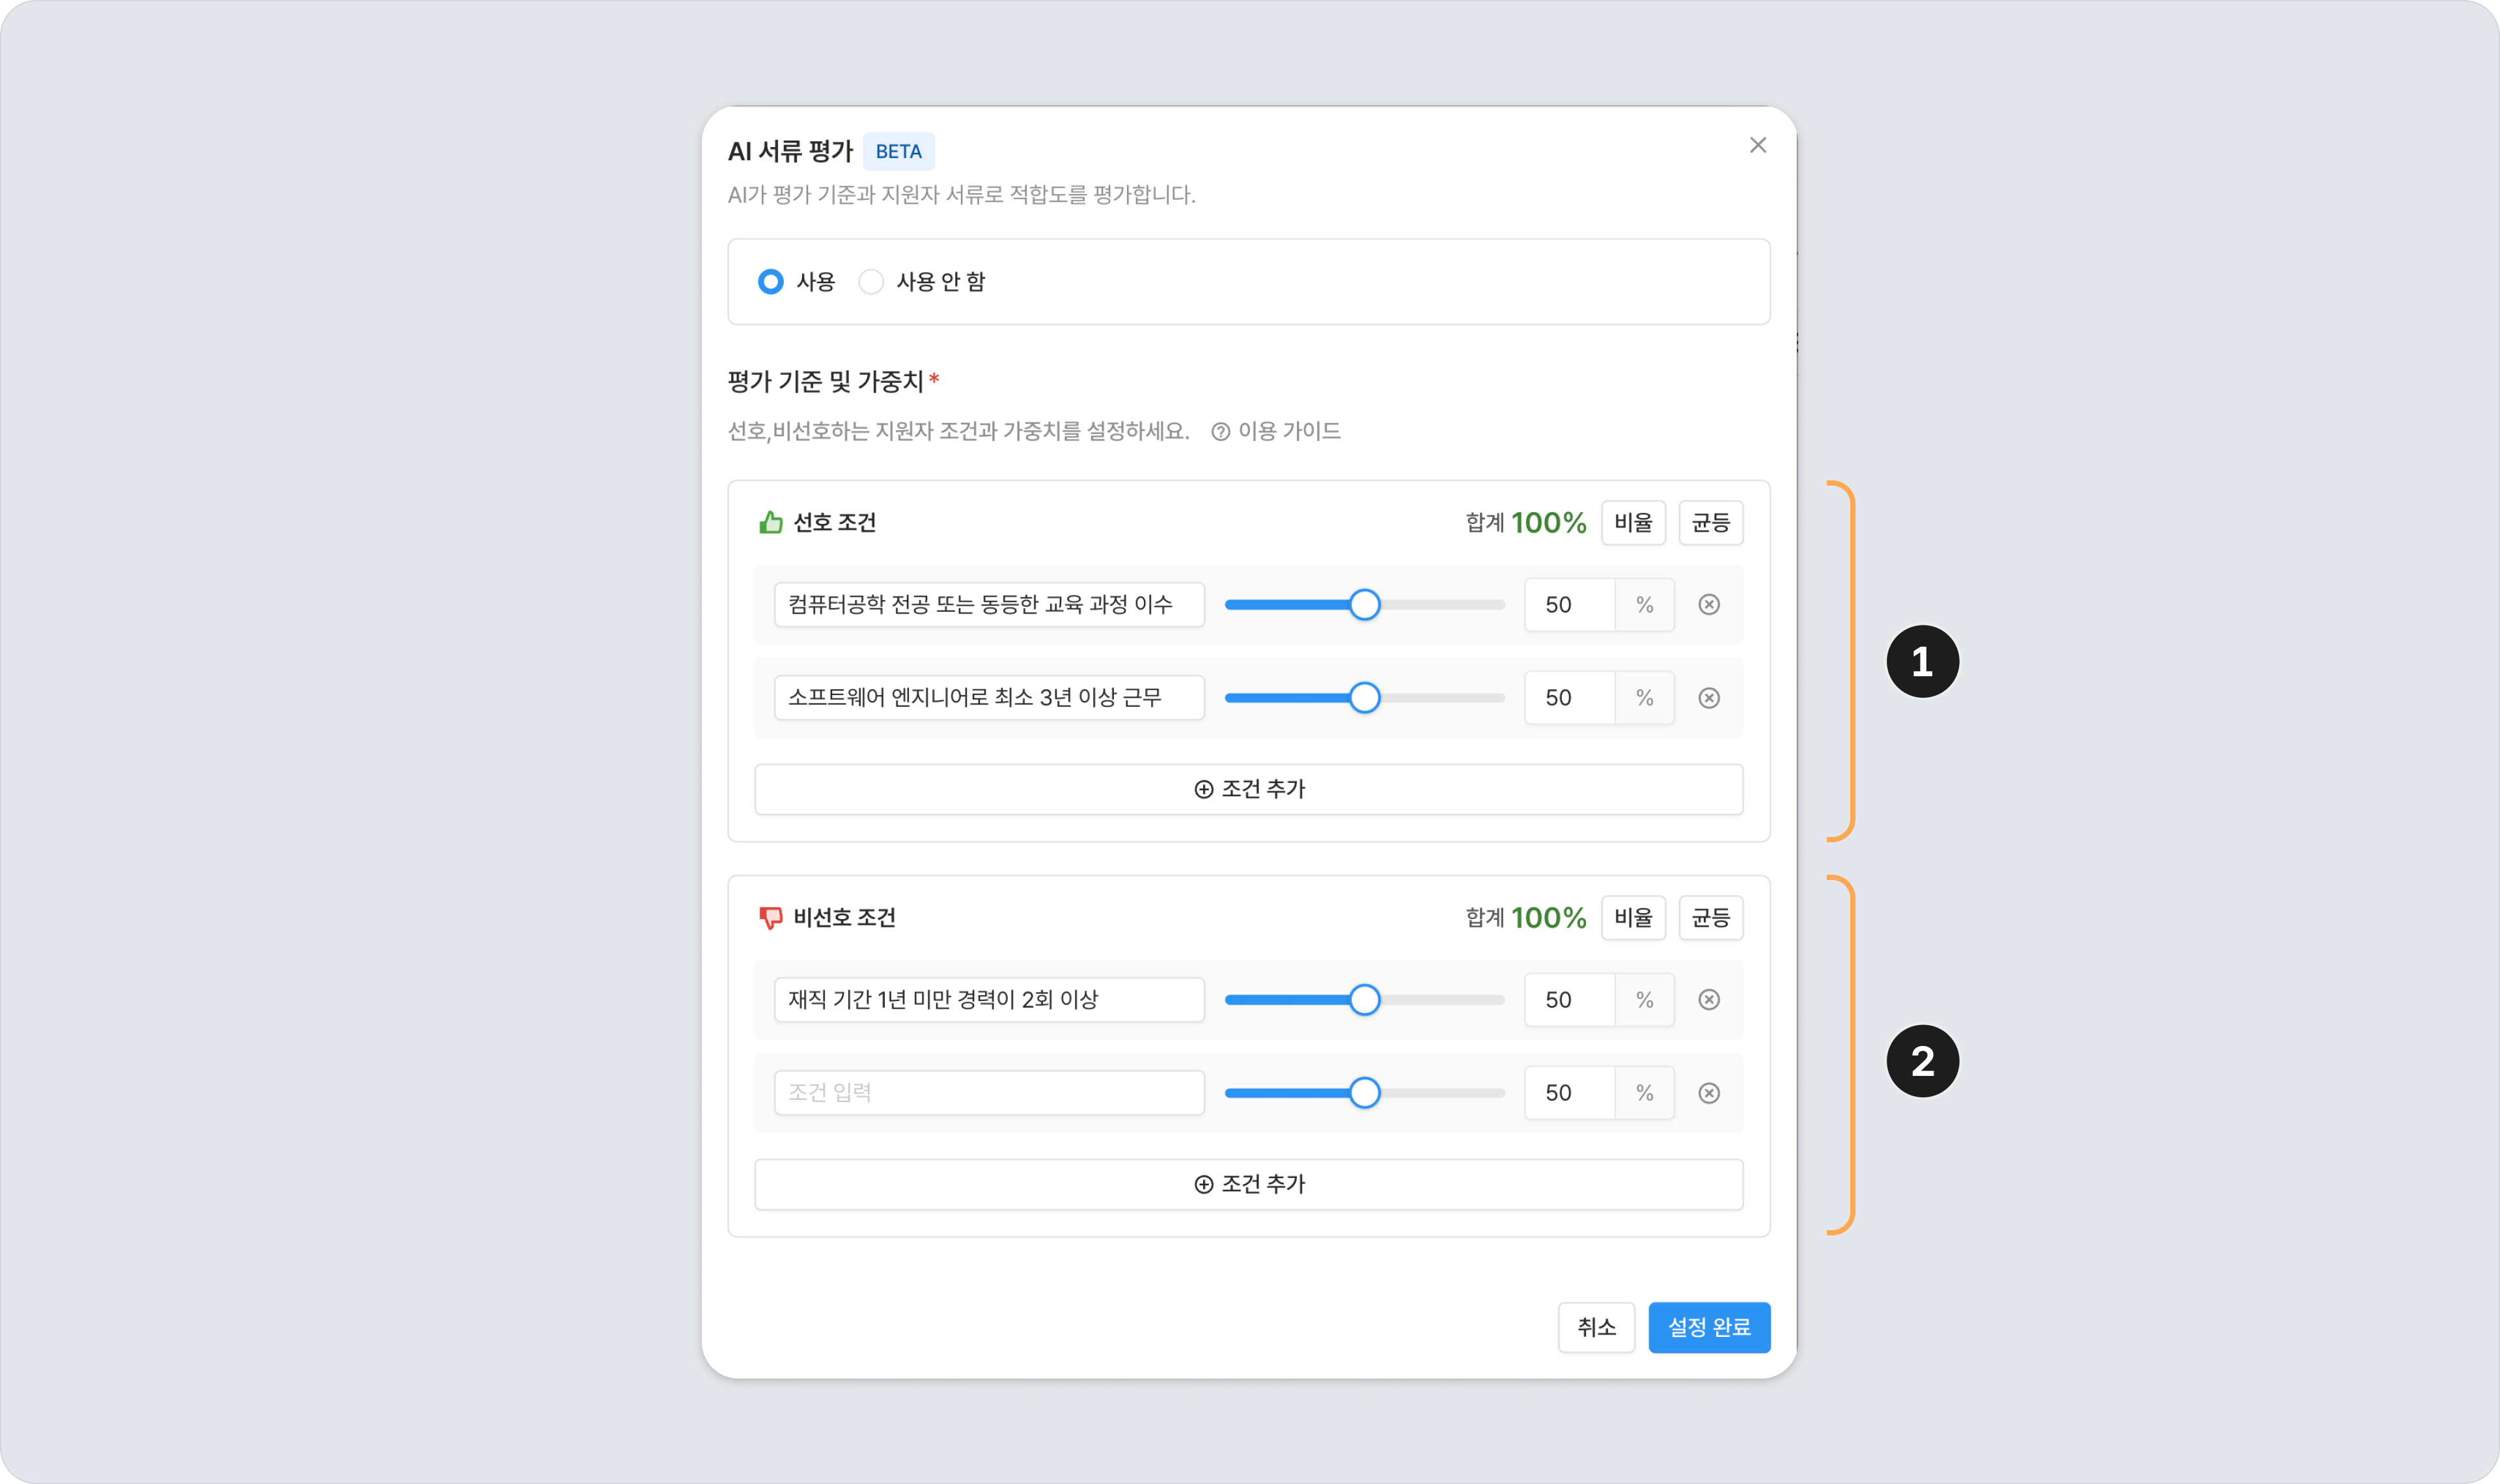Click the 합계 100% total in 비선호 조건

coord(1526,918)
